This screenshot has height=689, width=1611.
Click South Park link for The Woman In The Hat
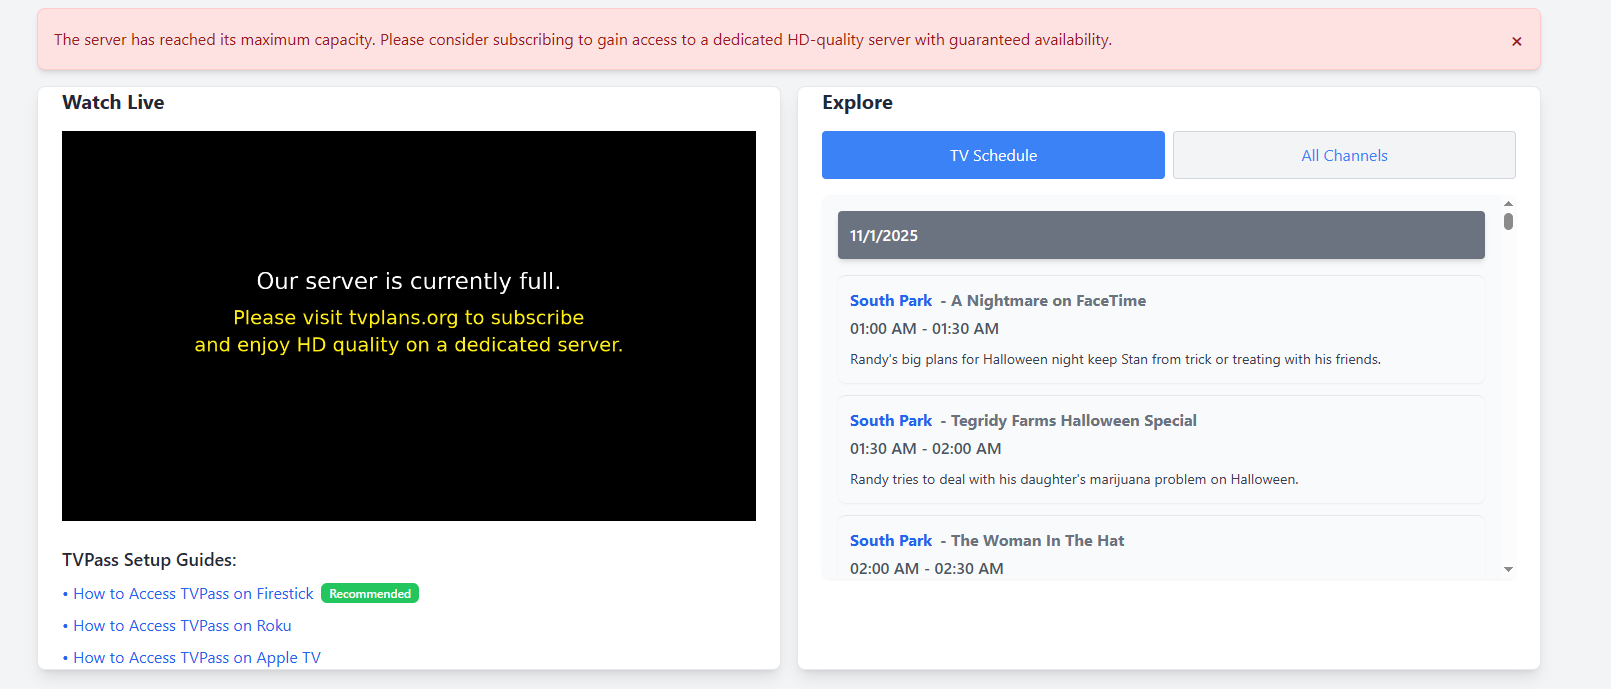891,540
